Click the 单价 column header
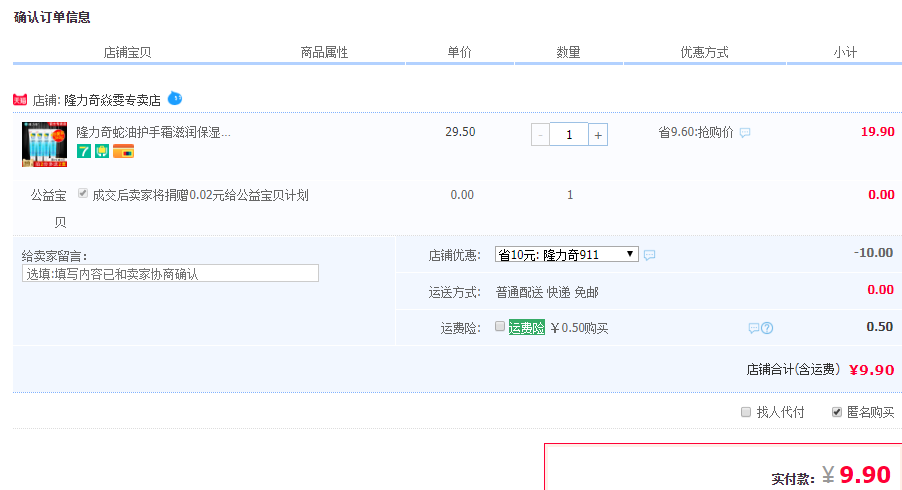The height and width of the screenshot is (490, 902). tap(460, 52)
